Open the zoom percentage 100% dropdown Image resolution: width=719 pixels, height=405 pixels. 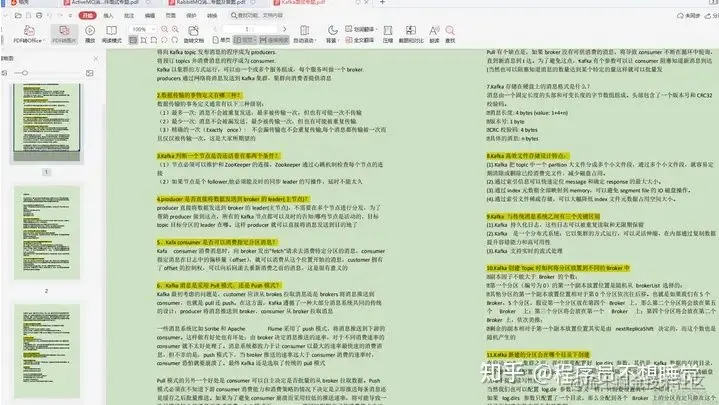[x=143, y=29]
